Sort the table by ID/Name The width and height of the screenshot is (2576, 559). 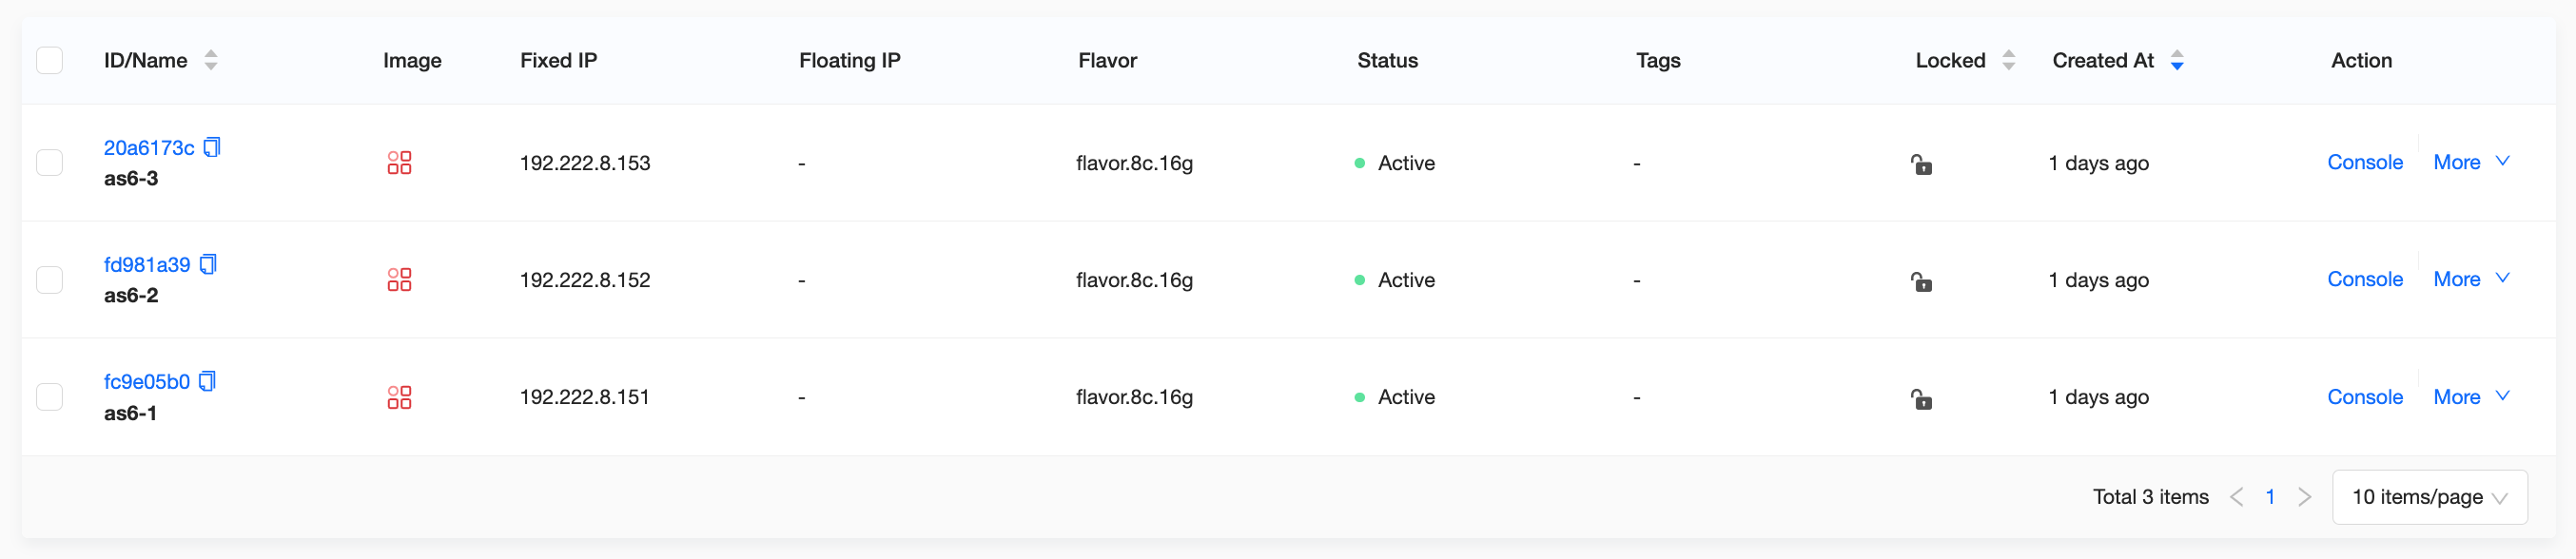[x=211, y=61]
